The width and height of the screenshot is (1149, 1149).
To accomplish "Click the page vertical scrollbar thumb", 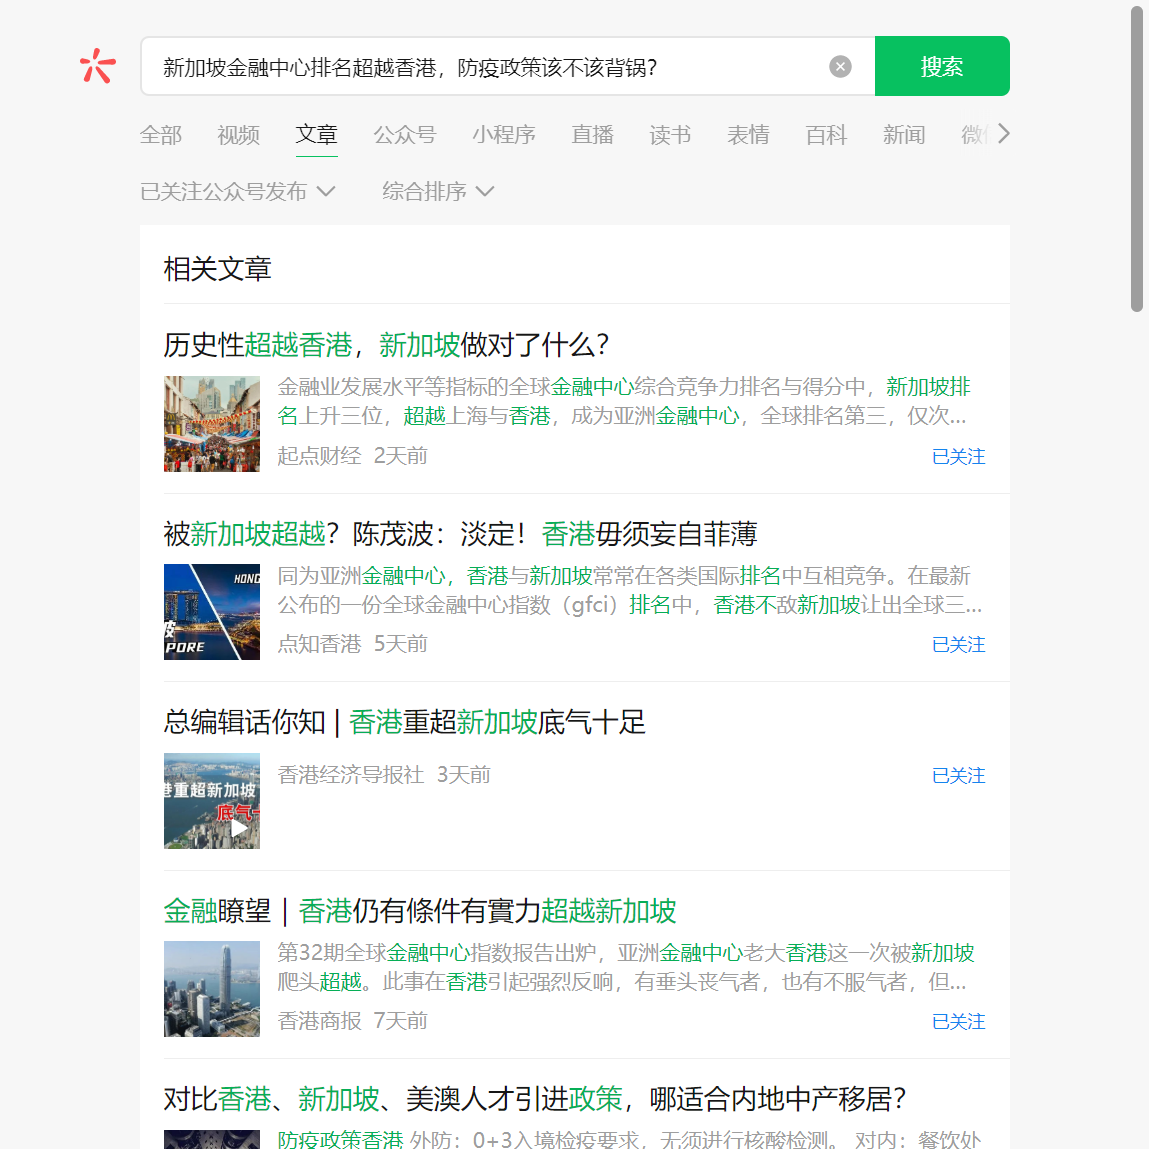I will click(x=1137, y=158).
